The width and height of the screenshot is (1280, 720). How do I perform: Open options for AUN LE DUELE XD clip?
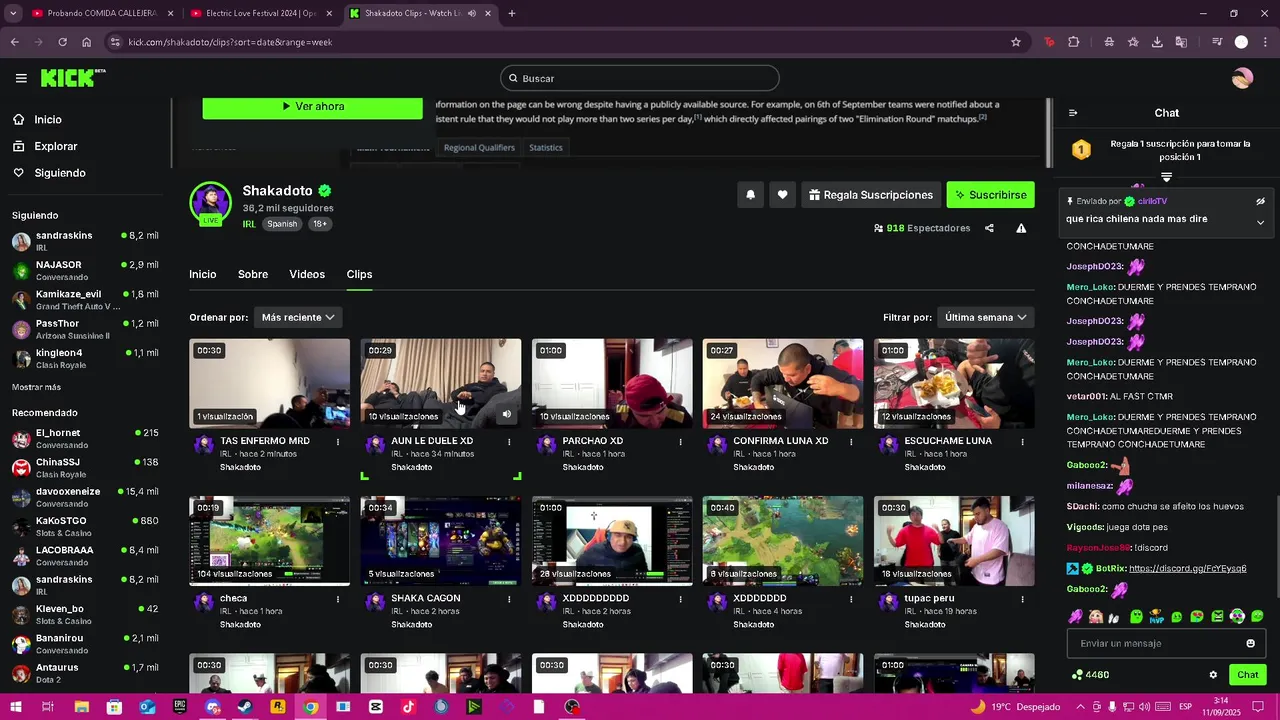pos(509,441)
